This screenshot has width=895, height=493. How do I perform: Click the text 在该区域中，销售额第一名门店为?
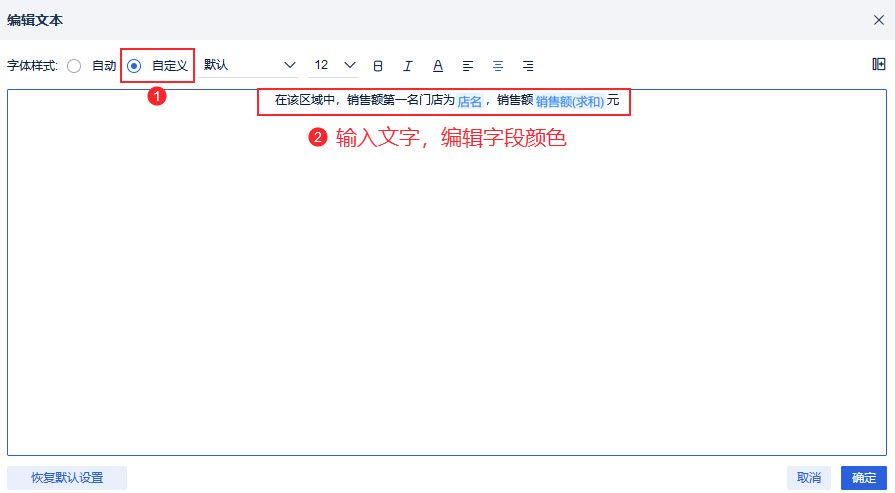[x=364, y=100]
